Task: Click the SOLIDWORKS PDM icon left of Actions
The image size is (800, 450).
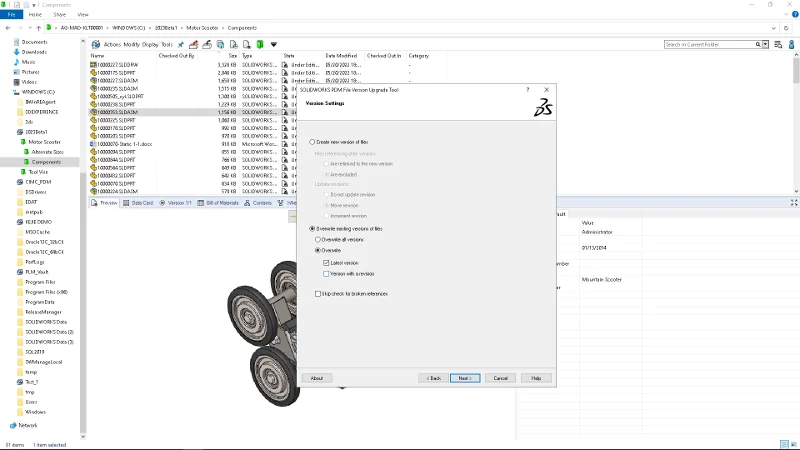Action: click(96, 44)
